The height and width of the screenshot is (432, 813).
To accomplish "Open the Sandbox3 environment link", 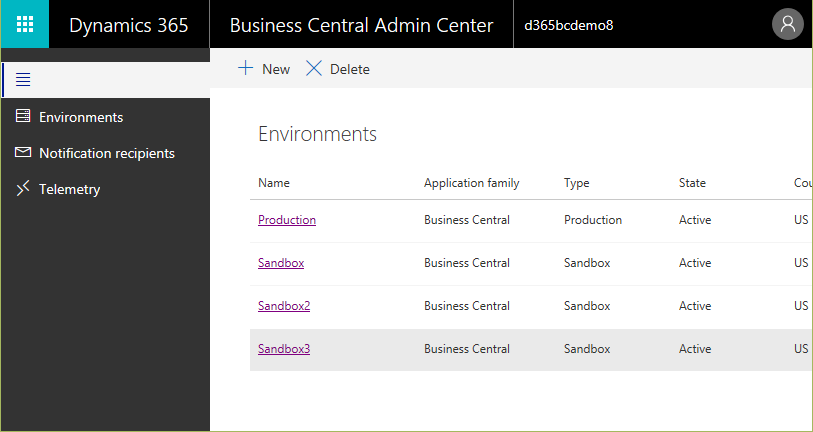I will tap(284, 349).
